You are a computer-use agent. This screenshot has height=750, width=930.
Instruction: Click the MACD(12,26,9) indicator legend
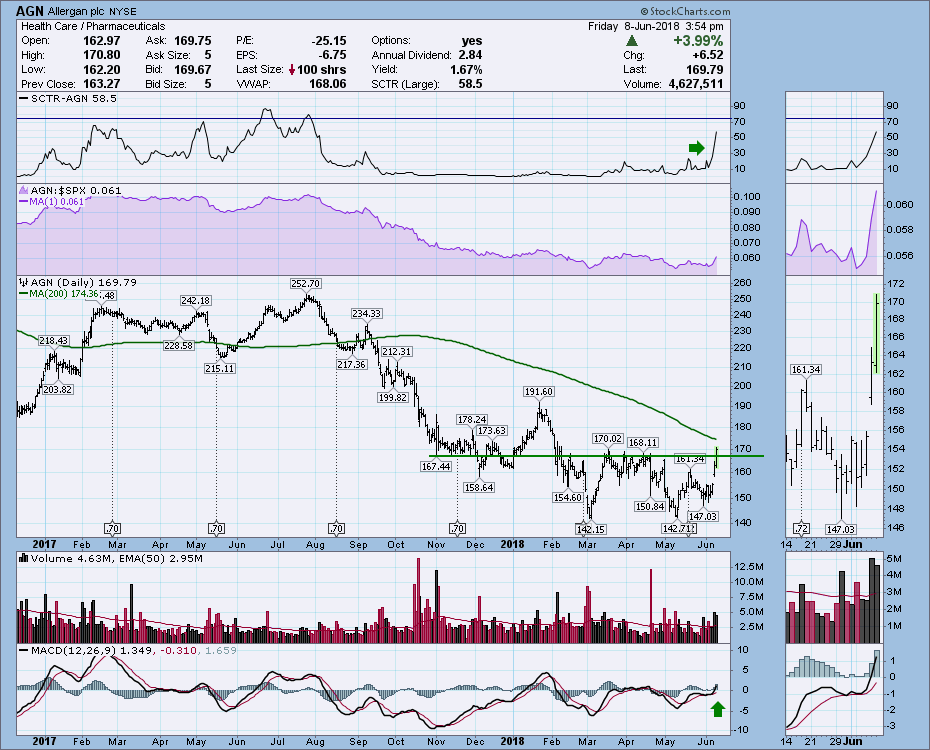pos(65,650)
